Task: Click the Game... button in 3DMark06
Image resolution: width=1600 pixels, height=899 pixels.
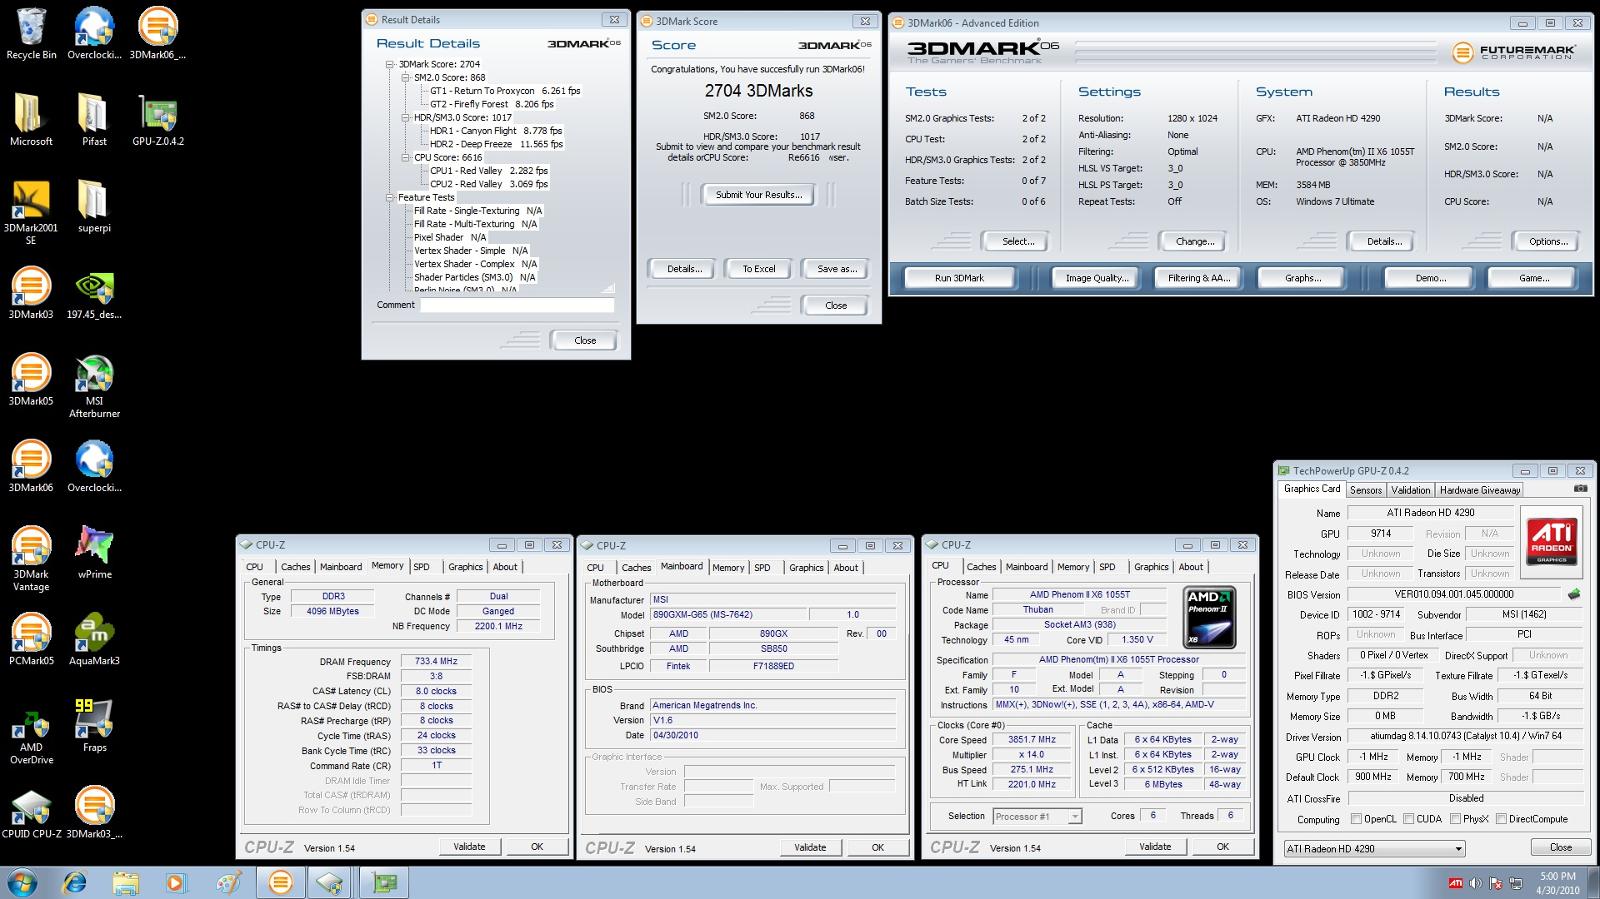Action: 1533,278
